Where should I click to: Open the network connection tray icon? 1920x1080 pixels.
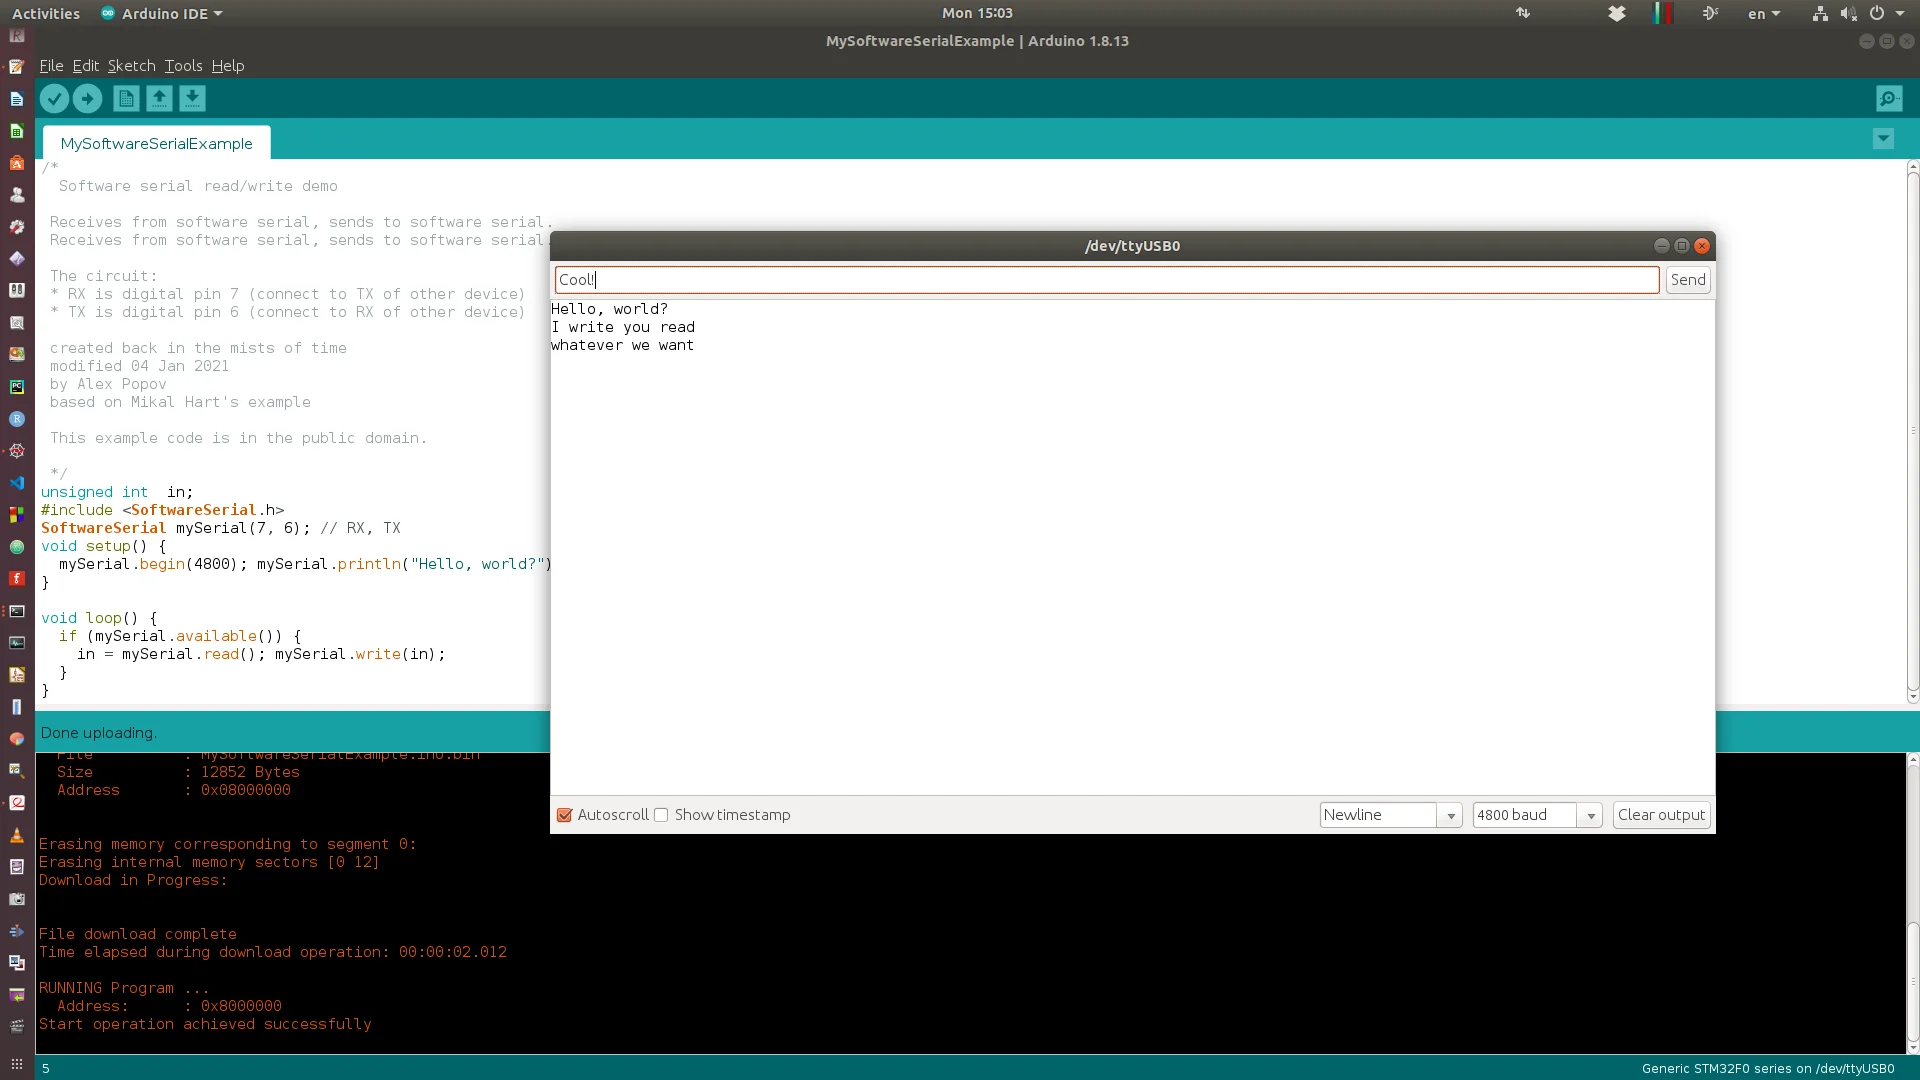point(1820,14)
